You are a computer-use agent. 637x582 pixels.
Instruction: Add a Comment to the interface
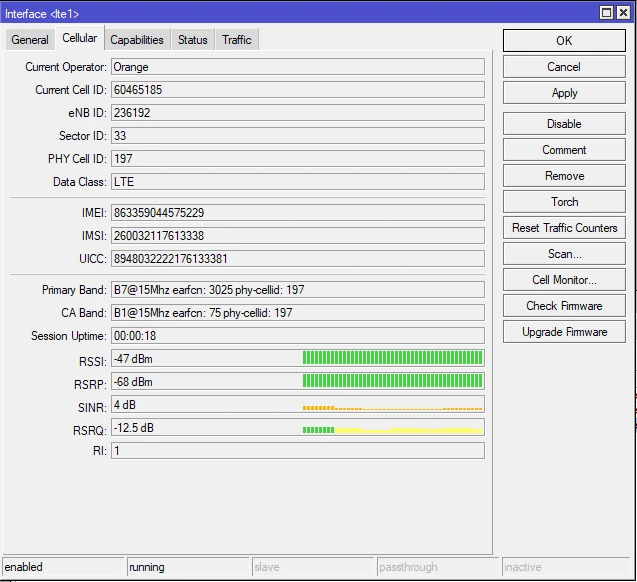(x=564, y=149)
